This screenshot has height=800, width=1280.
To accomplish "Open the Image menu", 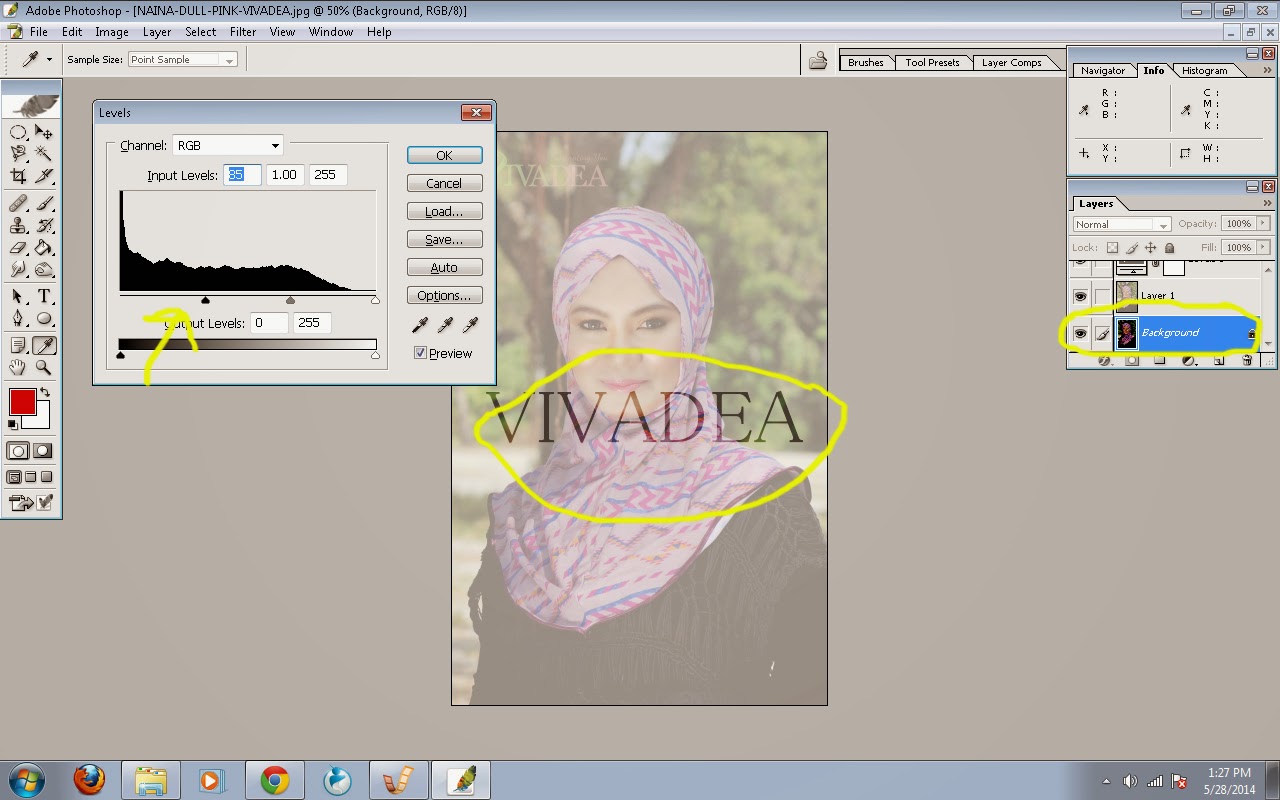I will click(112, 32).
